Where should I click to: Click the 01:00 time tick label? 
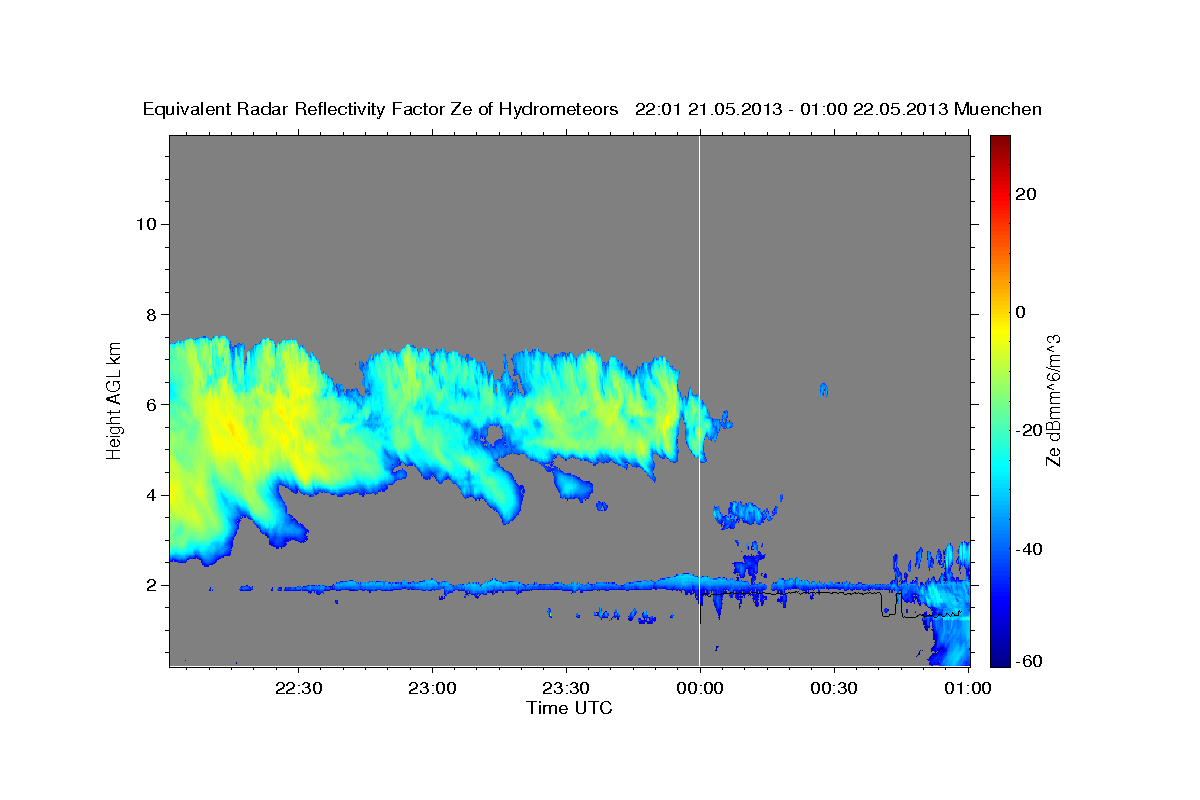click(x=968, y=688)
